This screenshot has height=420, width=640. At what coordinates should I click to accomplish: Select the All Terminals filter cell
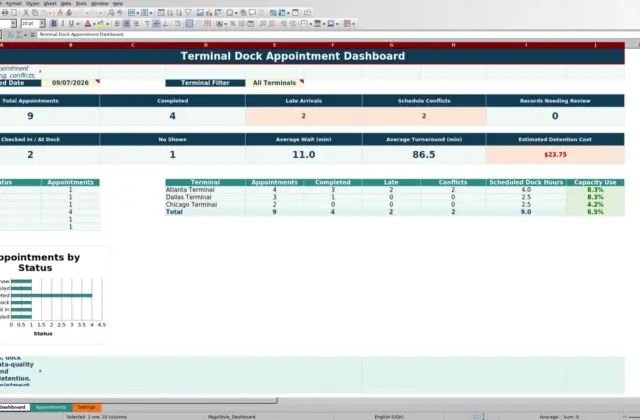click(x=274, y=83)
